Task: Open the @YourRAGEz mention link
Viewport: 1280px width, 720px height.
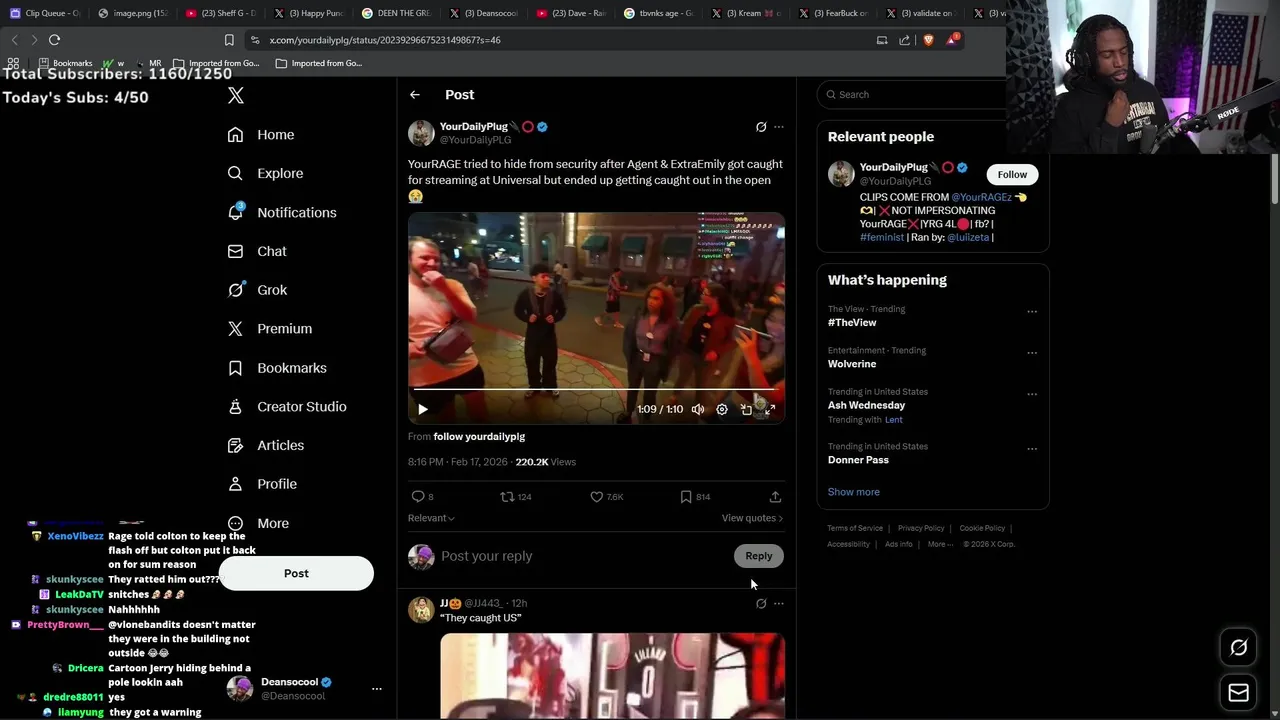Action: pos(982,198)
